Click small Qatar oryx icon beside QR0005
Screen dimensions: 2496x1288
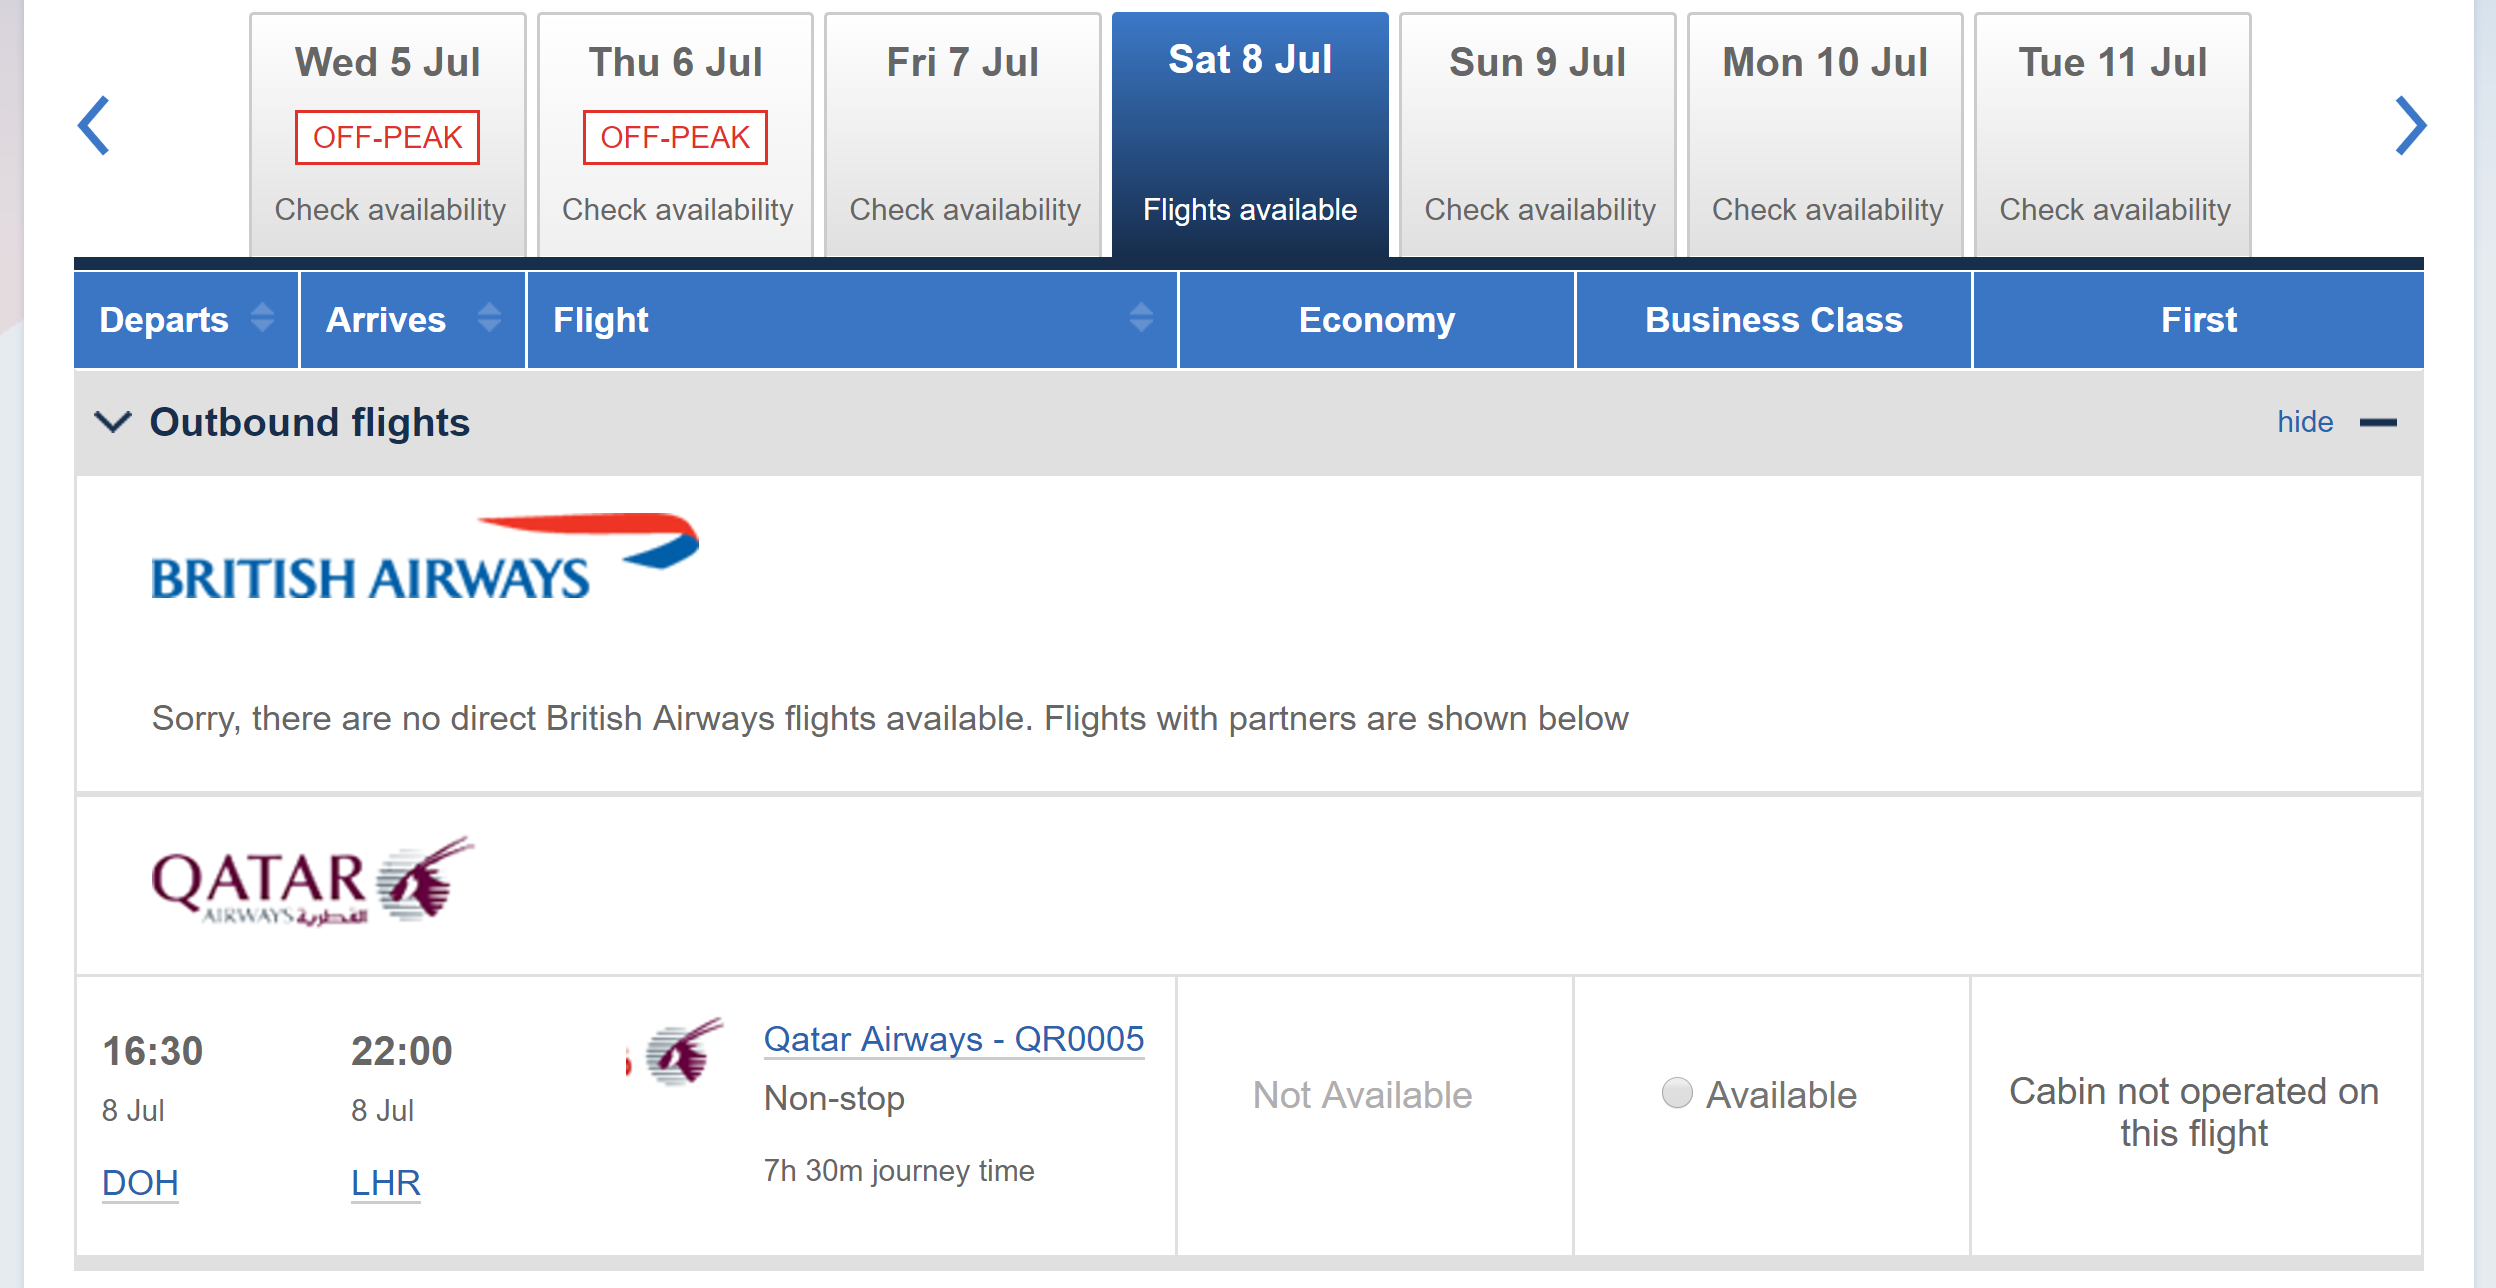point(684,1052)
